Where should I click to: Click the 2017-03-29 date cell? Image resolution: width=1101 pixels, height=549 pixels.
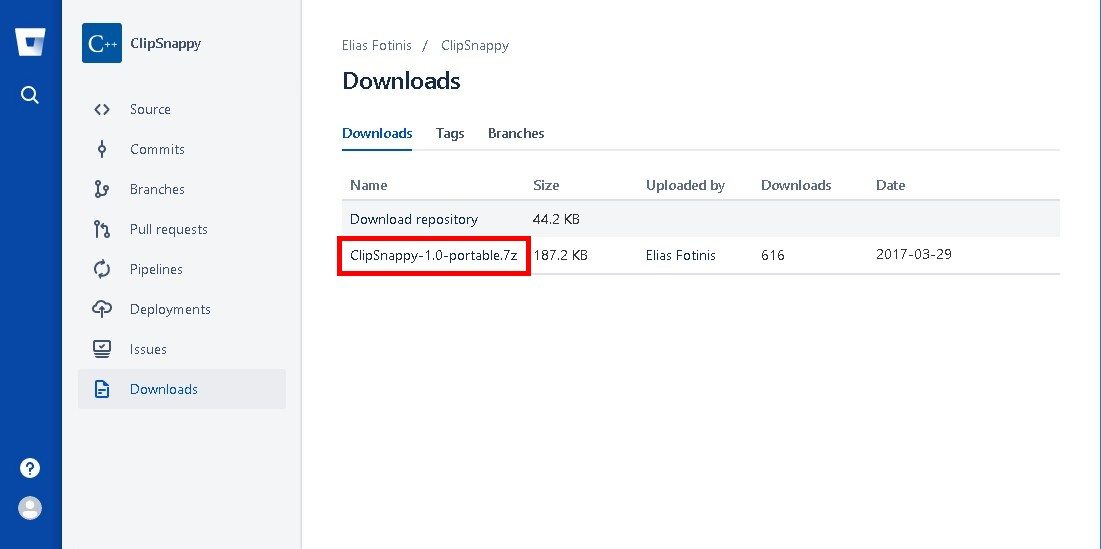[x=914, y=254]
